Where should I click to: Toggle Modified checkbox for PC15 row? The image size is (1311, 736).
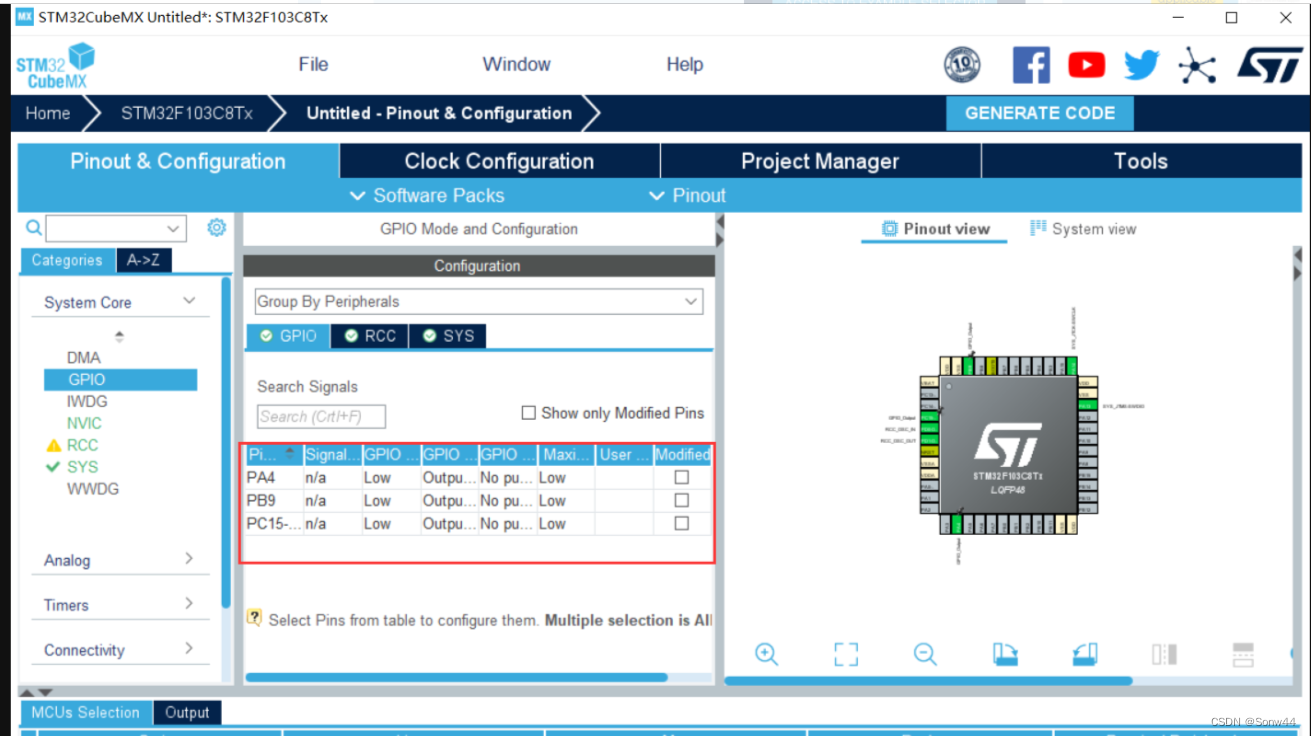tap(682, 523)
